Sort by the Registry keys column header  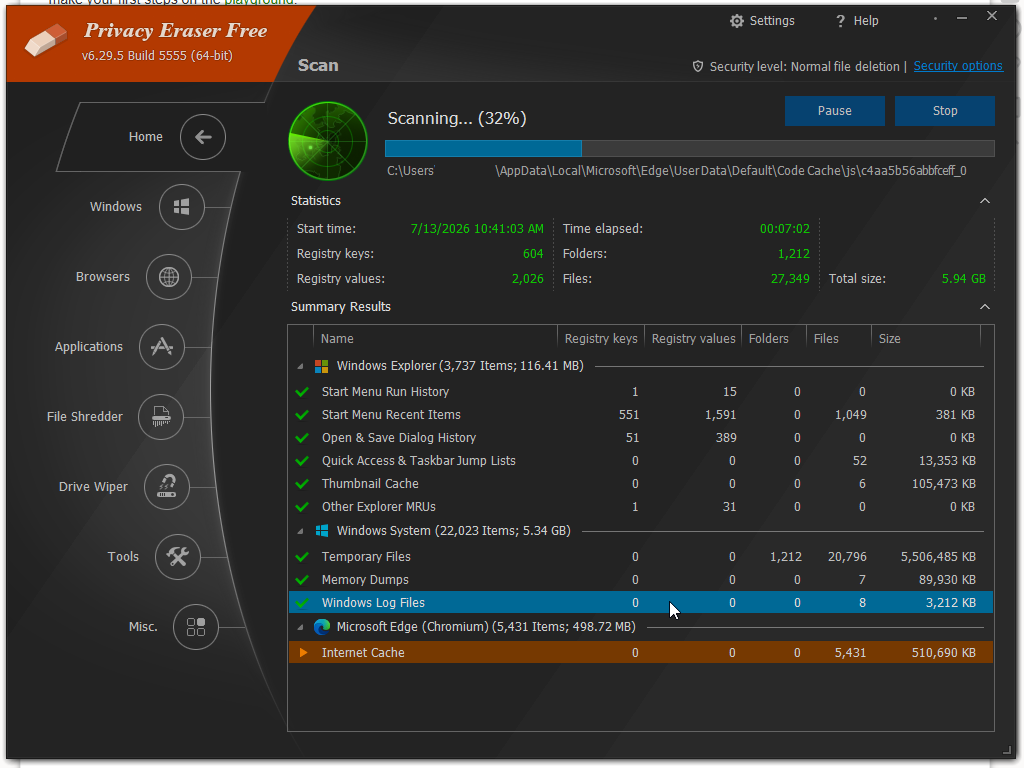coord(601,339)
